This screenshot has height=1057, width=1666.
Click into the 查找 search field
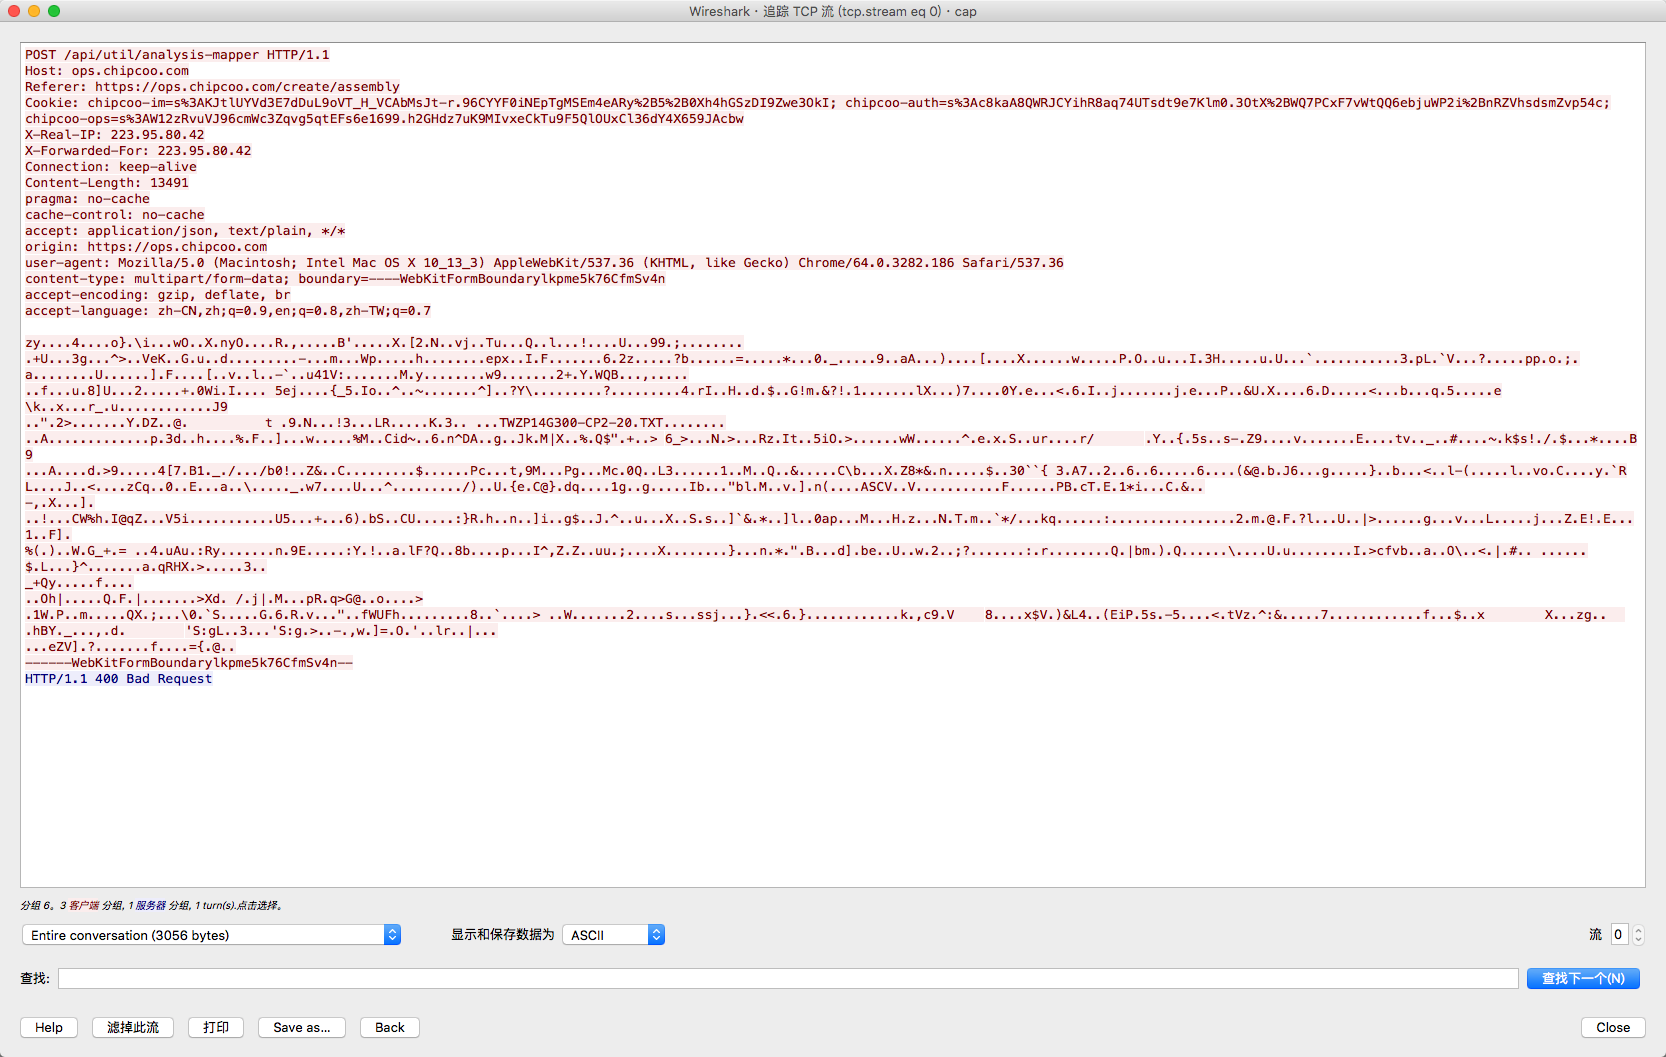[x=787, y=979]
